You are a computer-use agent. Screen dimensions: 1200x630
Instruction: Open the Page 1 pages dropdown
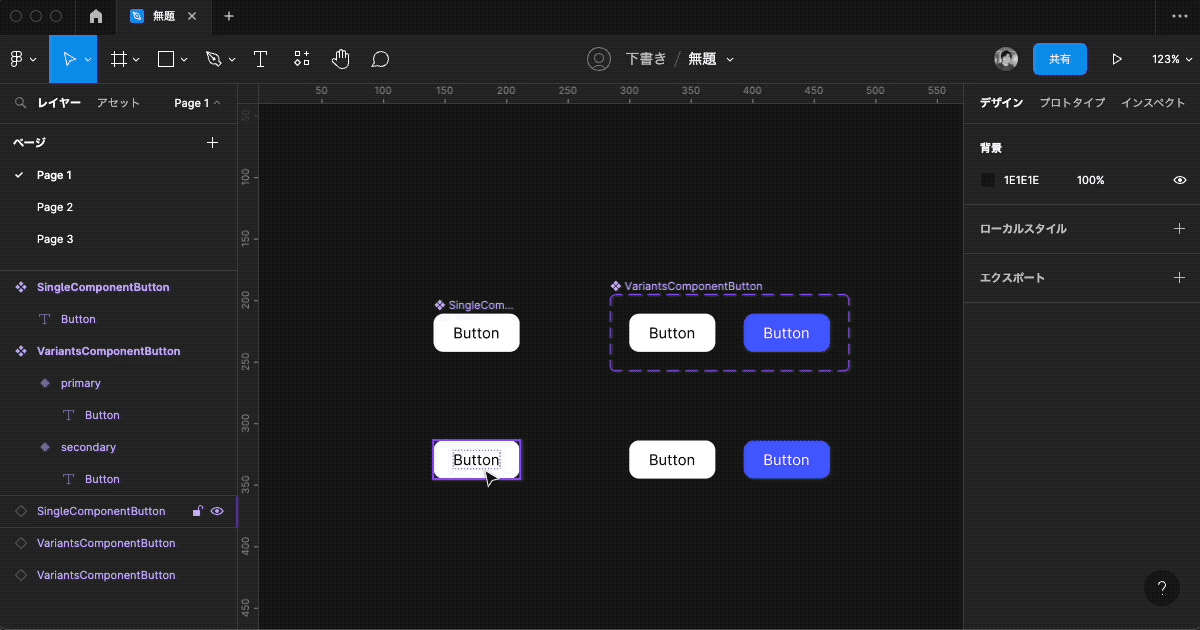tap(196, 103)
